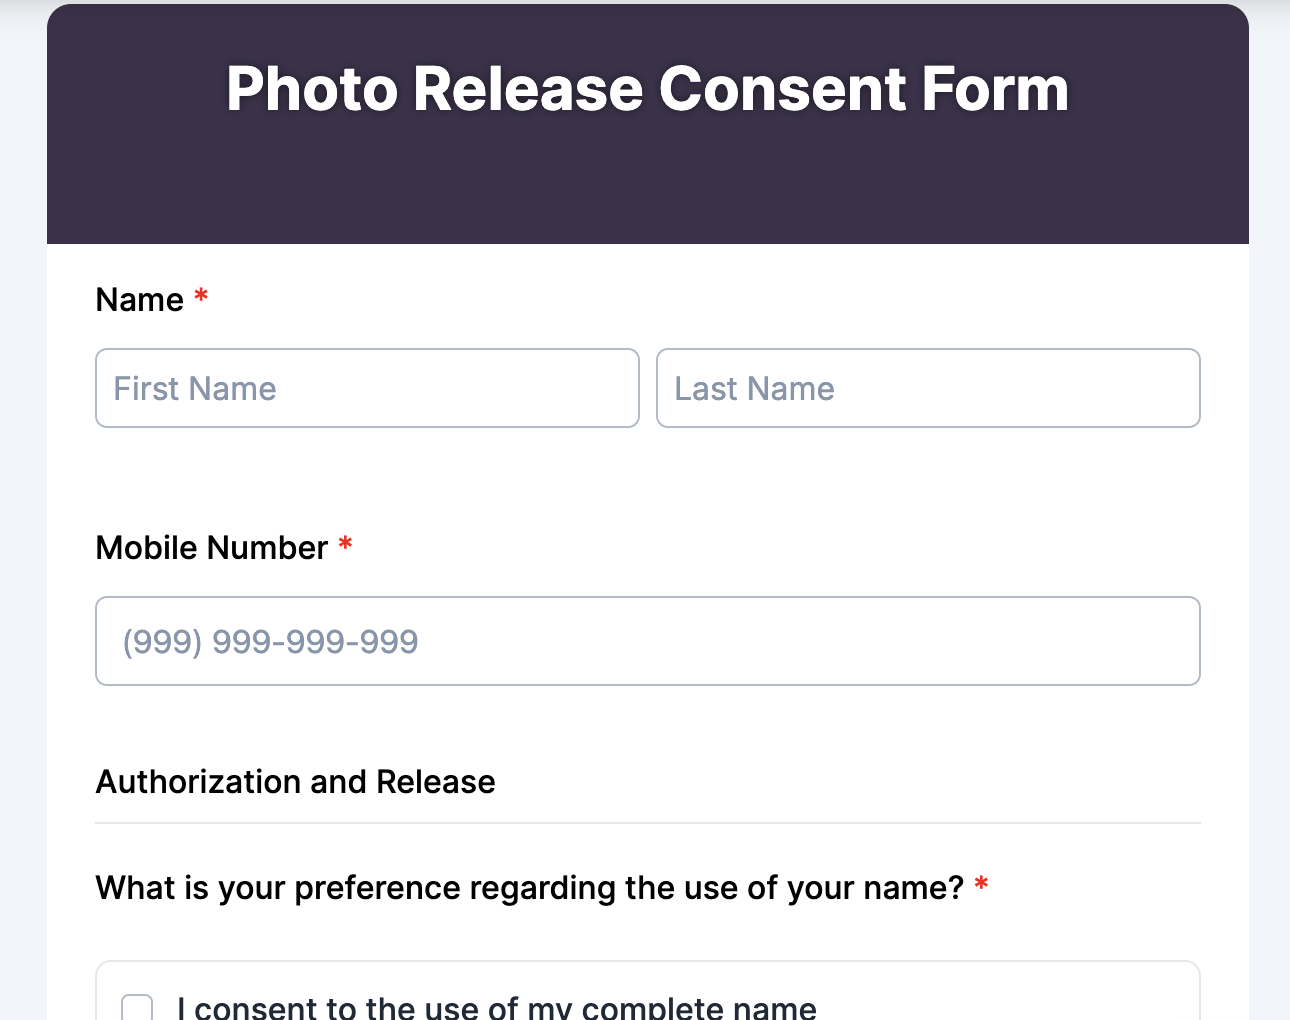Click the phone number placeholder text
The image size is (1290, 1020).
pos(268,641)
